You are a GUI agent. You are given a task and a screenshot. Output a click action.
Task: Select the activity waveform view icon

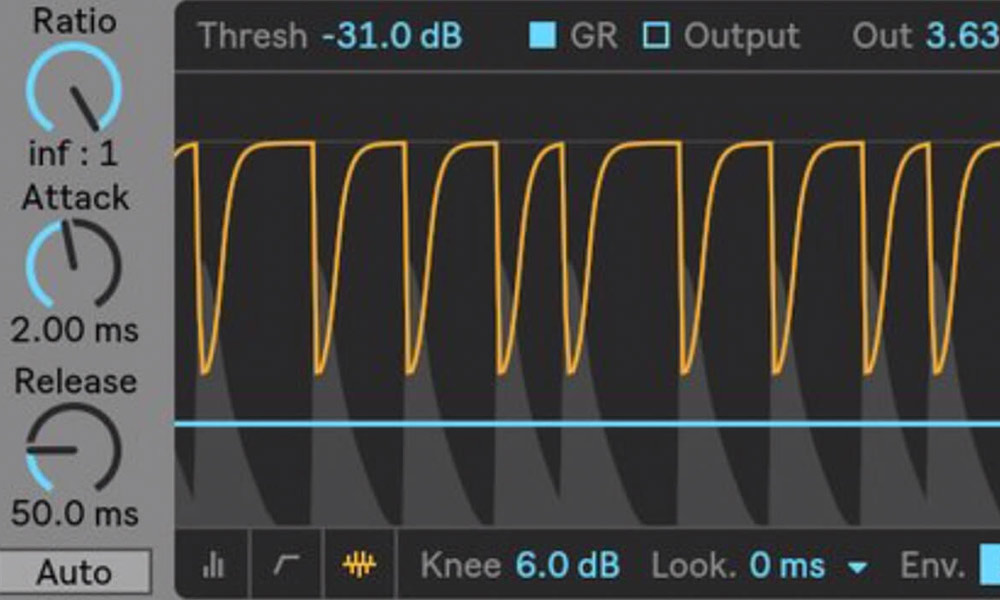coord(359,566)
